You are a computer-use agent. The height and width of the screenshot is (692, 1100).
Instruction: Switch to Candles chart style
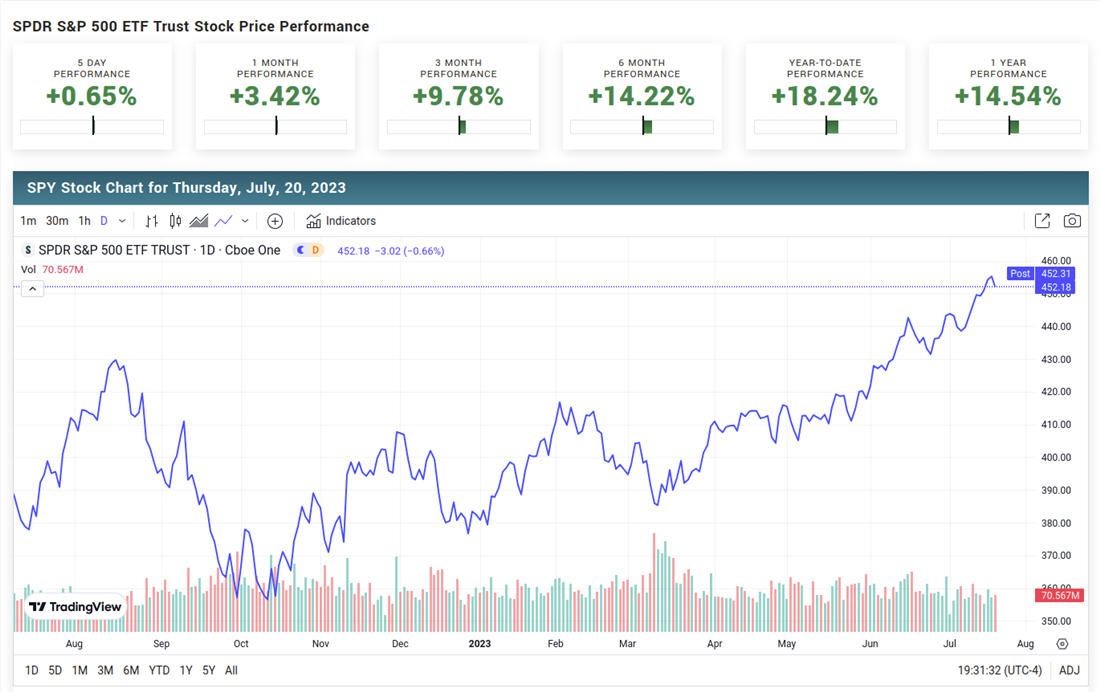click(175, 221)
